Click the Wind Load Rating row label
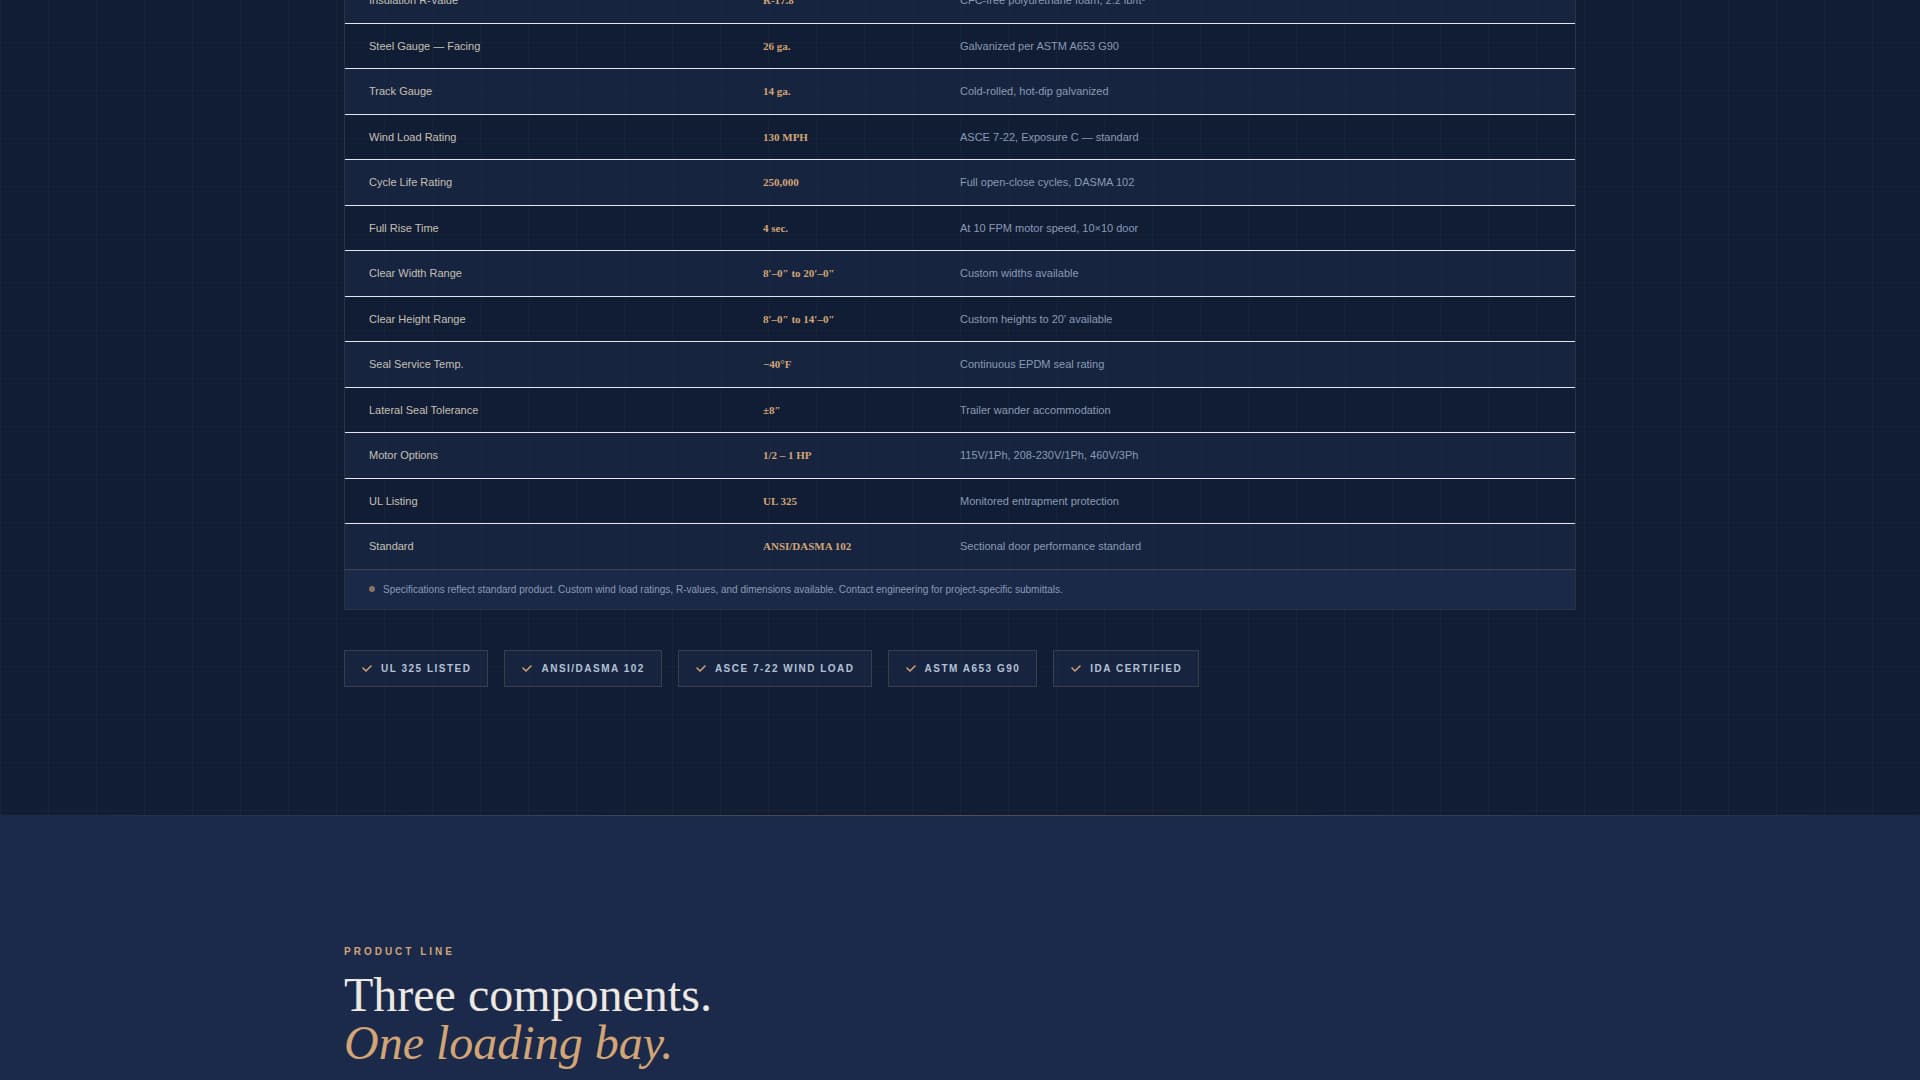1920x1080 pixels. [412, 138]
